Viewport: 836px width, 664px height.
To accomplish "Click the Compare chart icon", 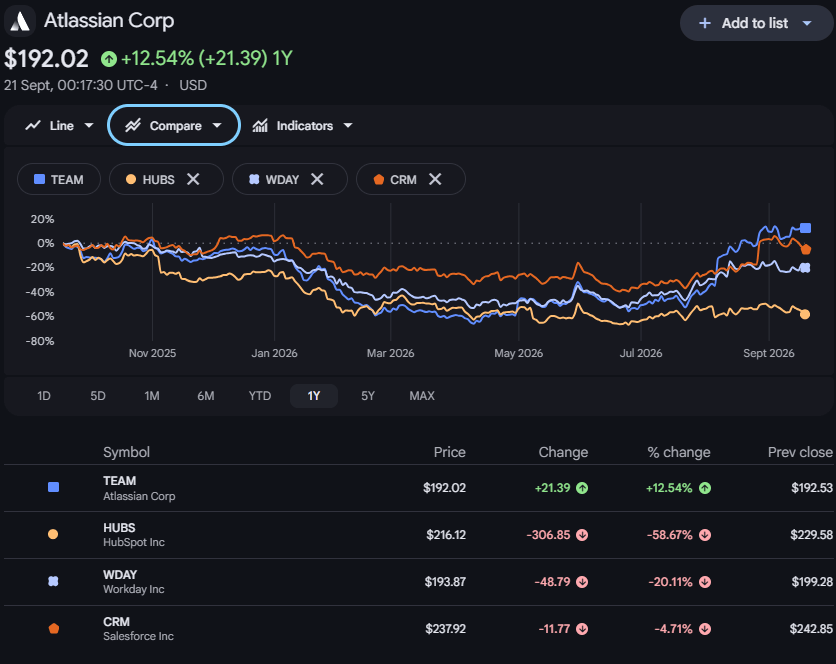I will point(133,125).
